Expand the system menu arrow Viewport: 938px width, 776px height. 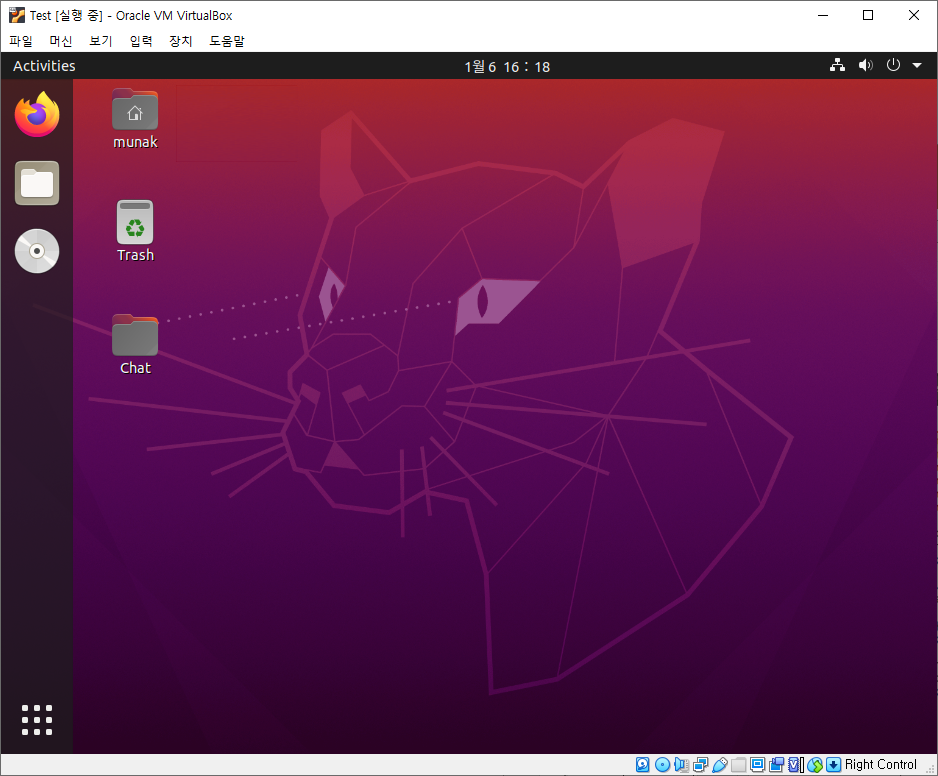[x=917, y=65]
